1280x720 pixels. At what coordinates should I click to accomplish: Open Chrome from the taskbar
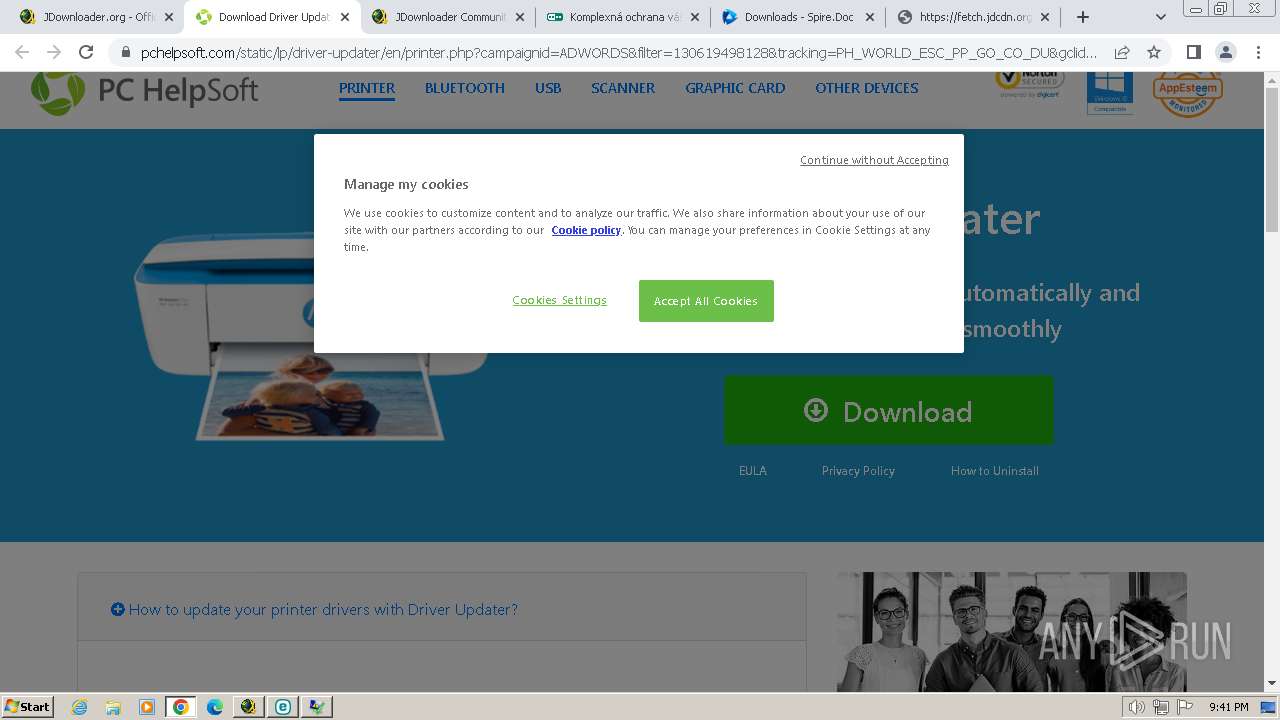(181, 707)
